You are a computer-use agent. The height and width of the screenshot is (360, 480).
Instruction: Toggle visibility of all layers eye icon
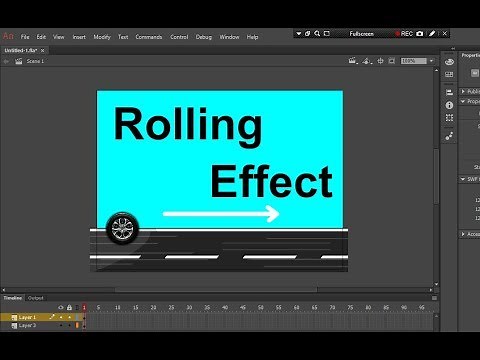[x=61, y=307]
